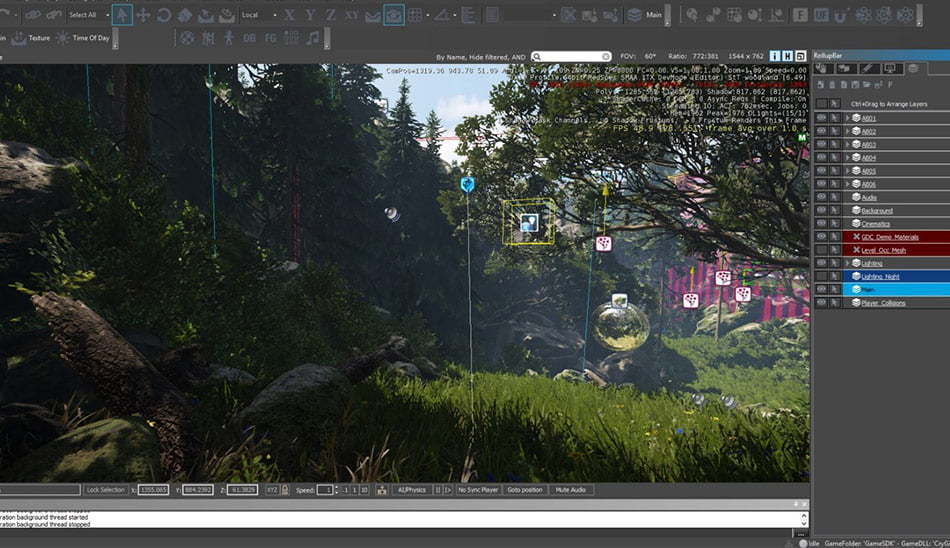
Task: Click the viewport search field
Action: [x=571, y=56]
